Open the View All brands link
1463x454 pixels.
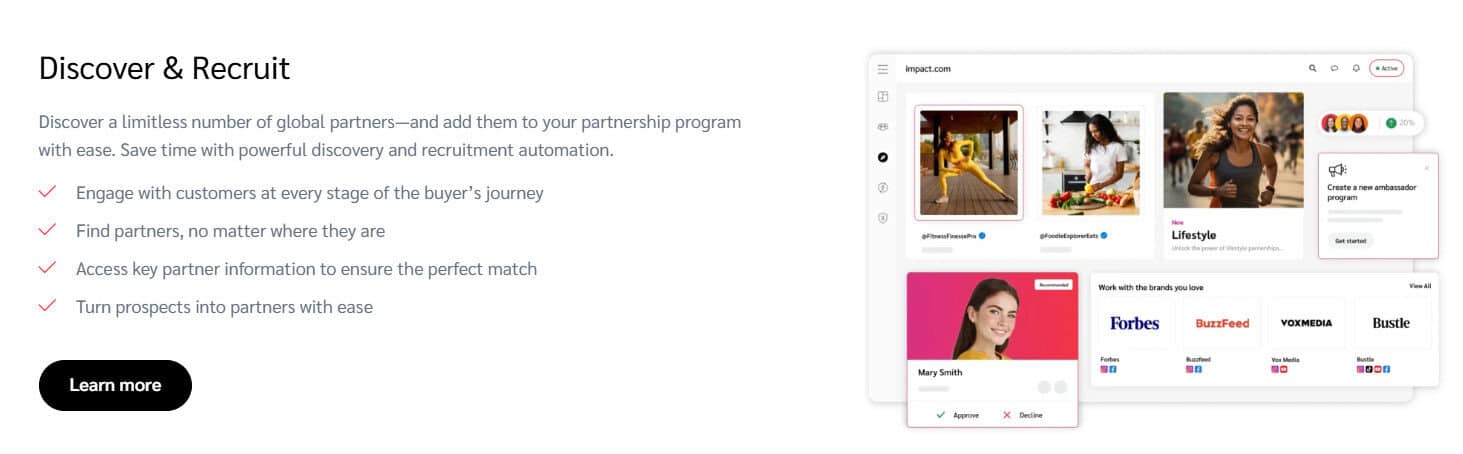click(x=1419, y=286)
